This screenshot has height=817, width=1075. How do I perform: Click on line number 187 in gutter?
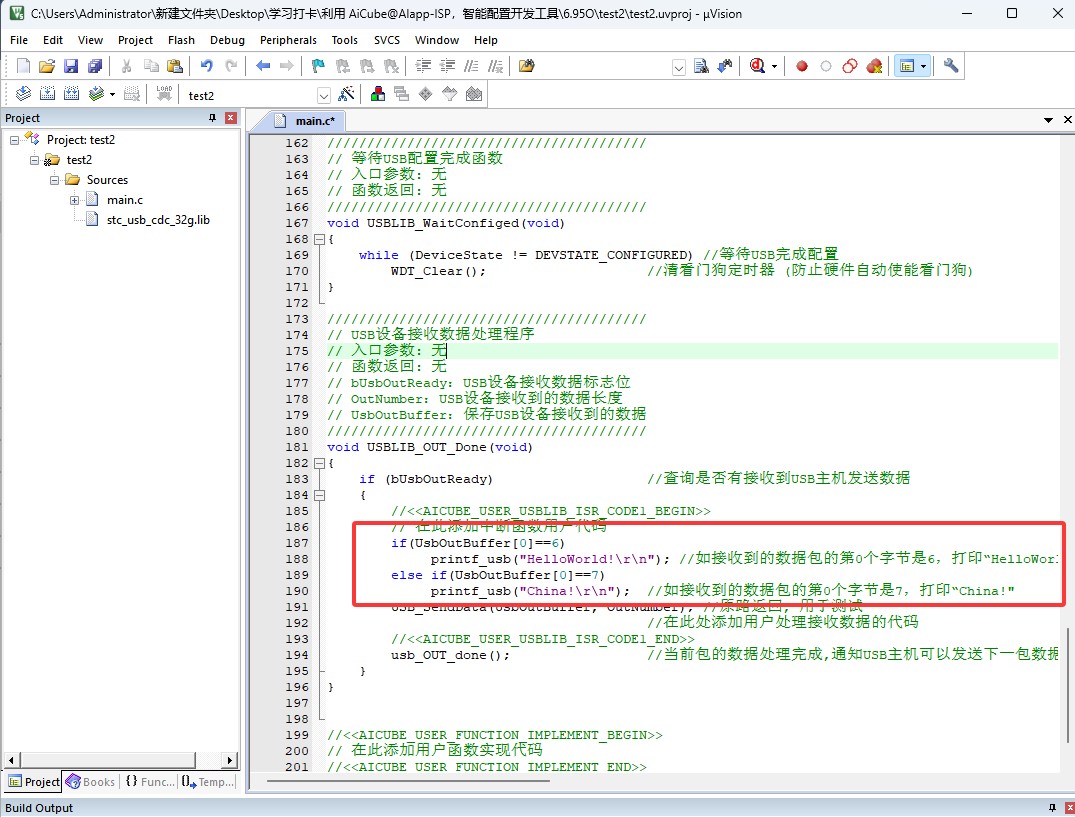pyautogui.click(x=297, y=543)
